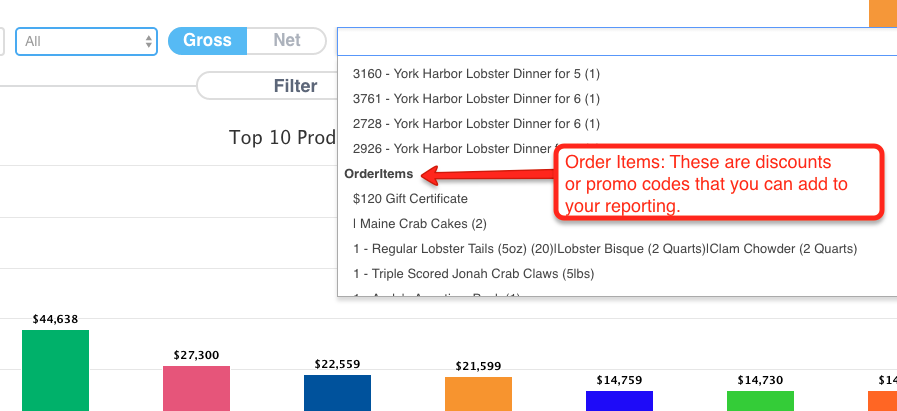
Task: Open the All dropdown selector
Action: click(x=86, y=41)
